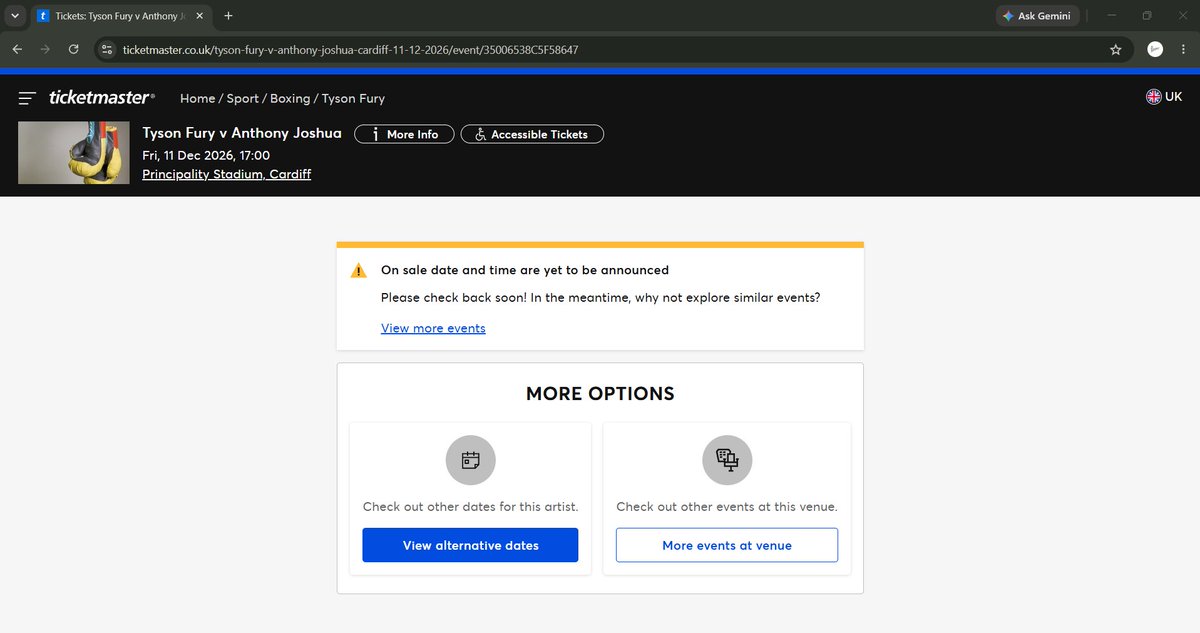Open Accessible Tickets
This screenshot has width=1200, height=633.
tap(532, 134)
